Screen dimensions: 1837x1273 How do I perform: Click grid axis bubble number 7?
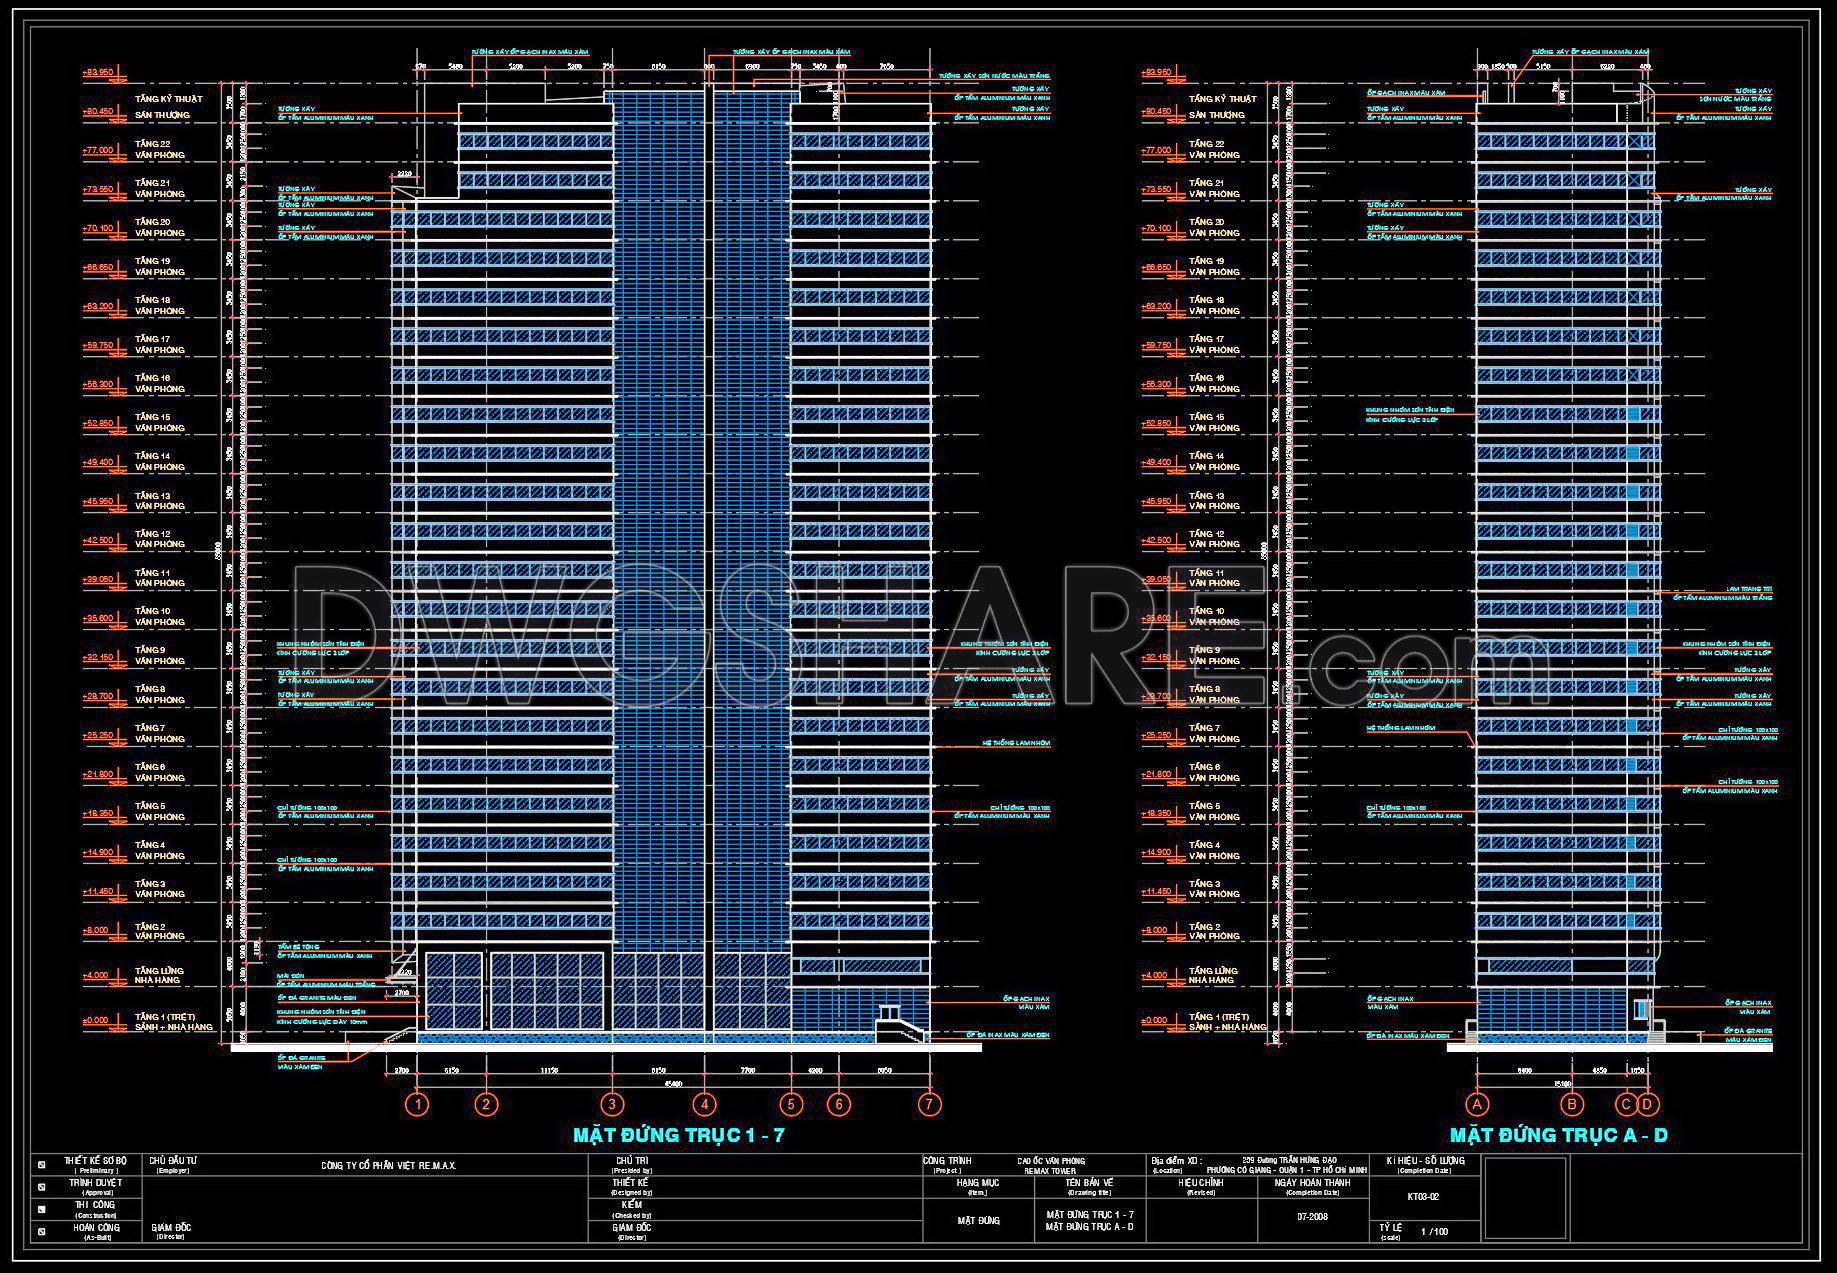930,1104
